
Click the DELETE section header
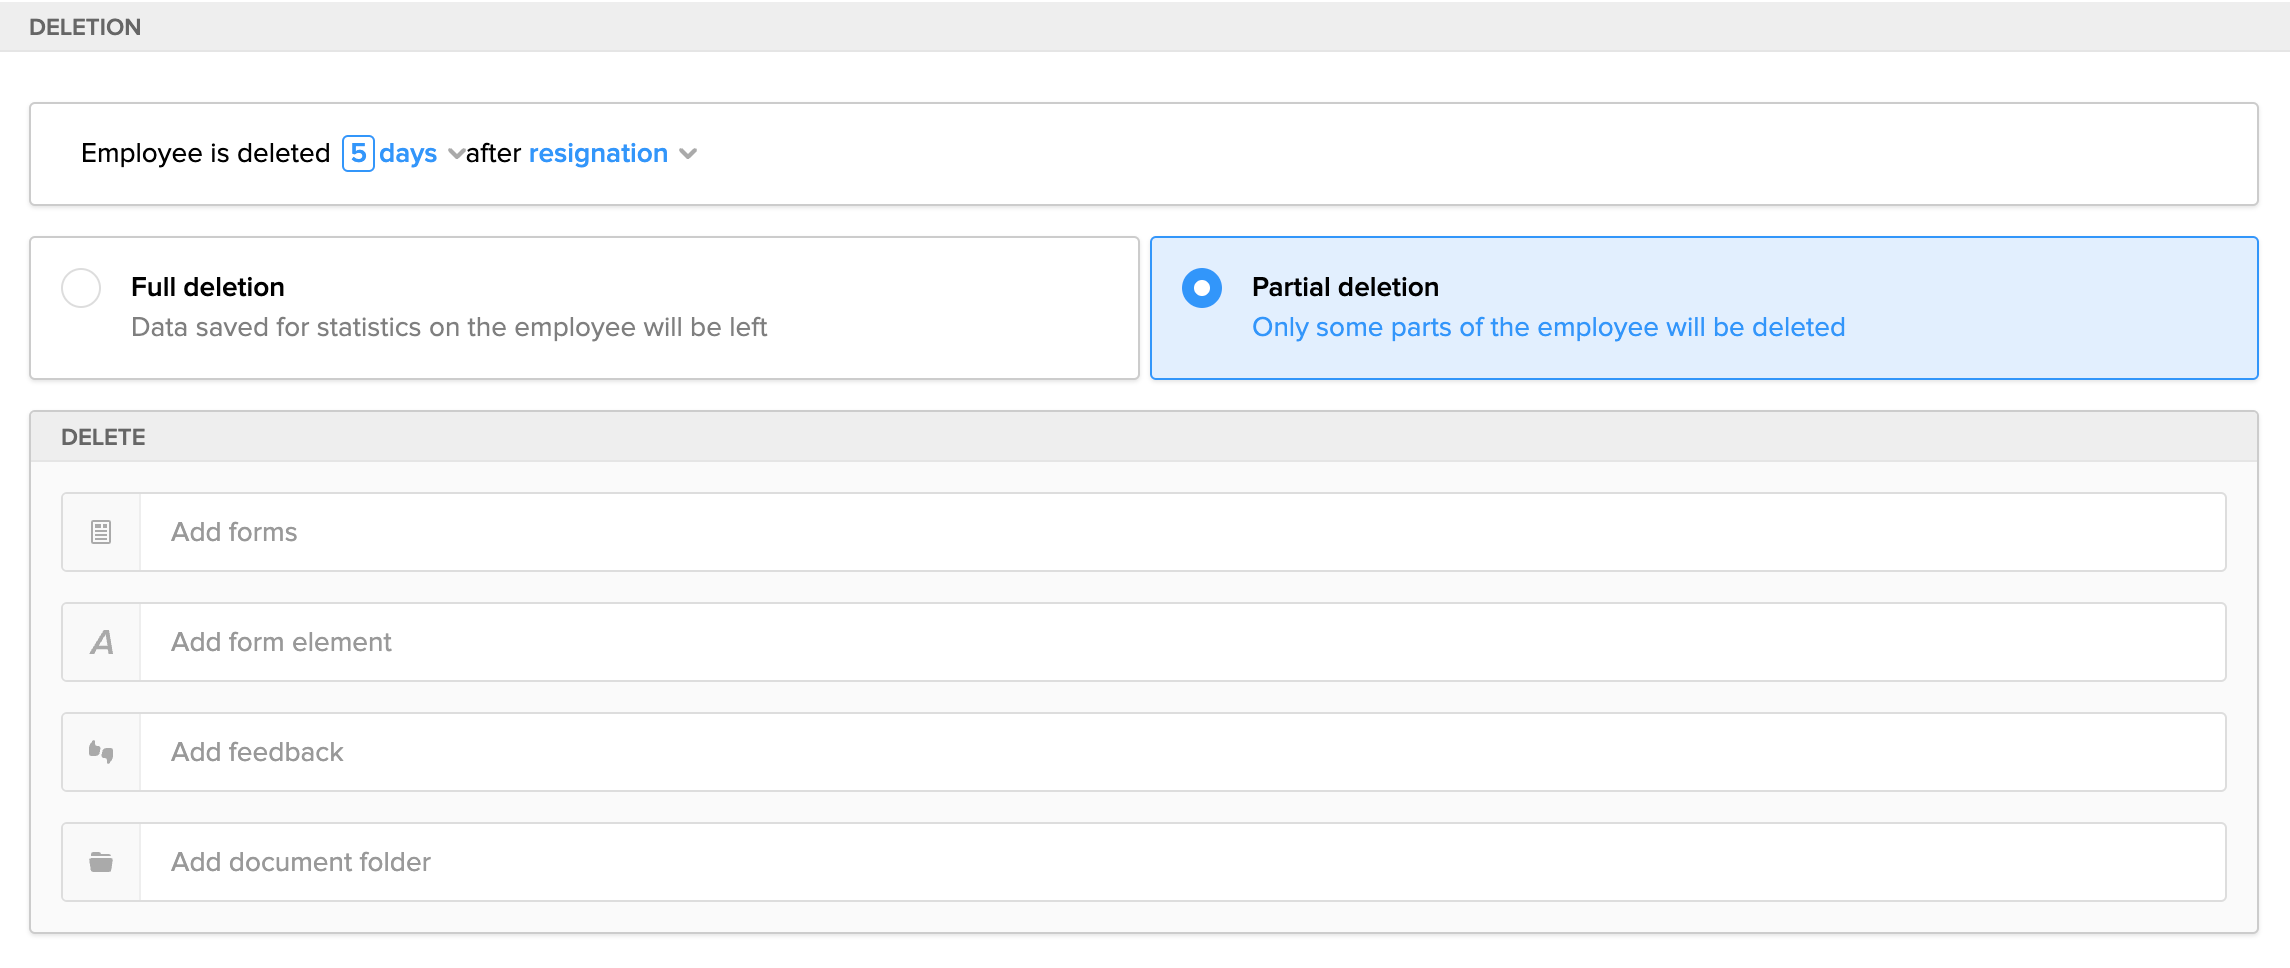pos(103,437)
